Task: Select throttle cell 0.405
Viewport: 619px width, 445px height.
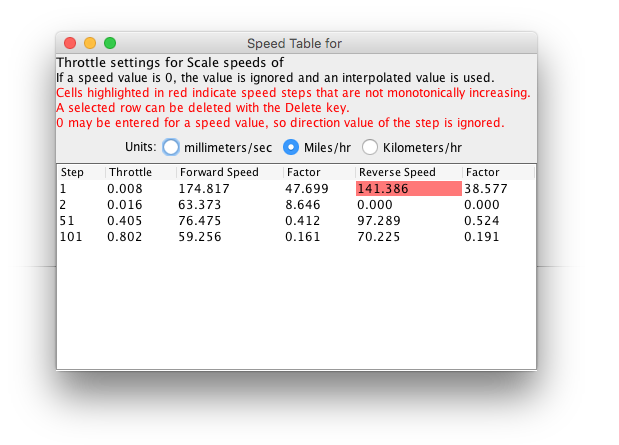Action: pyautogui.click(x=141, y=220)
